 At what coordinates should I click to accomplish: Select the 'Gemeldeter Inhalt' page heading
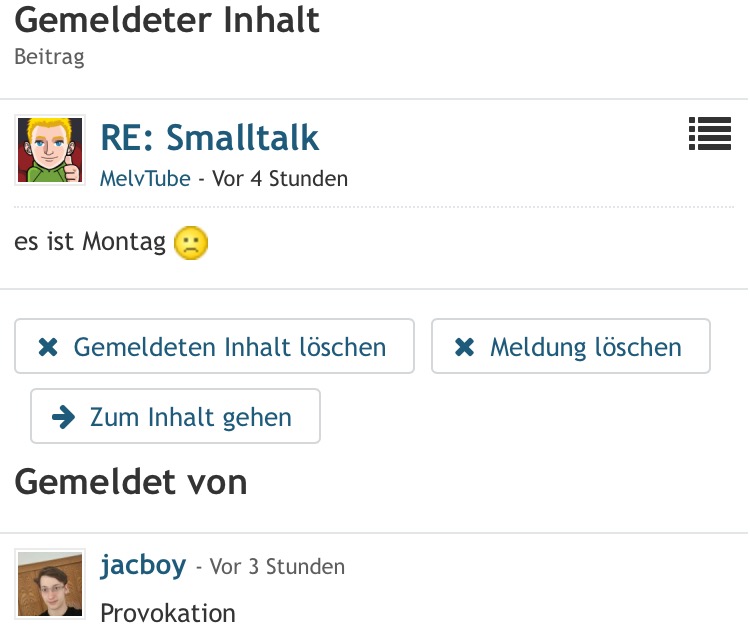(168, 20)
